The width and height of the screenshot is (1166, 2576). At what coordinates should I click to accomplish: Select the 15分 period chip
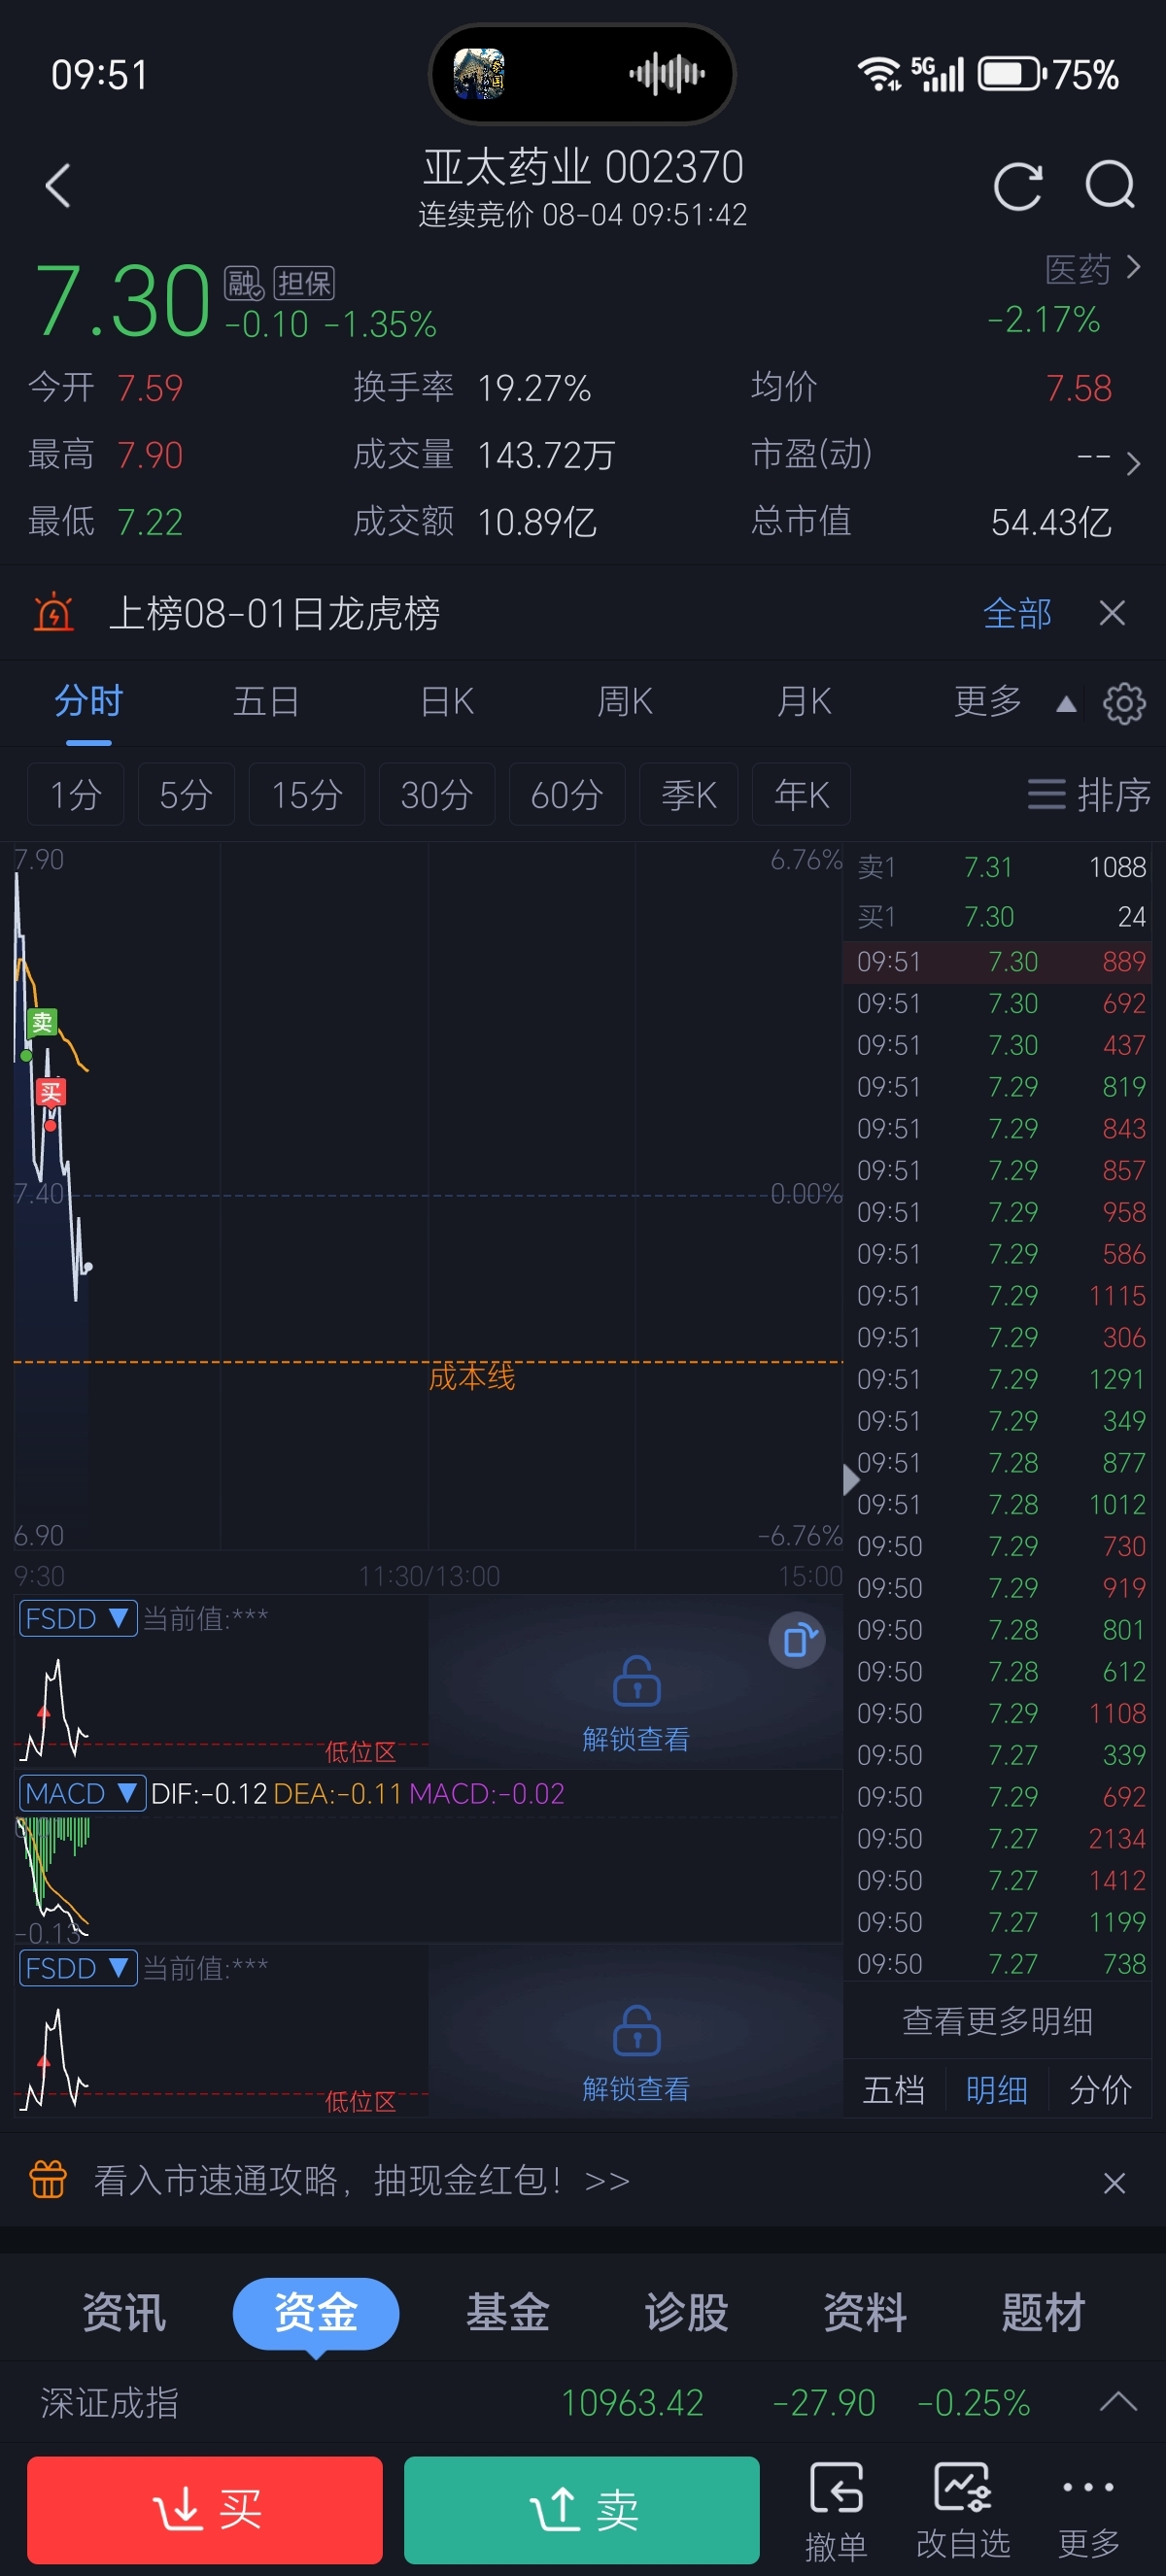pos(307,795)
